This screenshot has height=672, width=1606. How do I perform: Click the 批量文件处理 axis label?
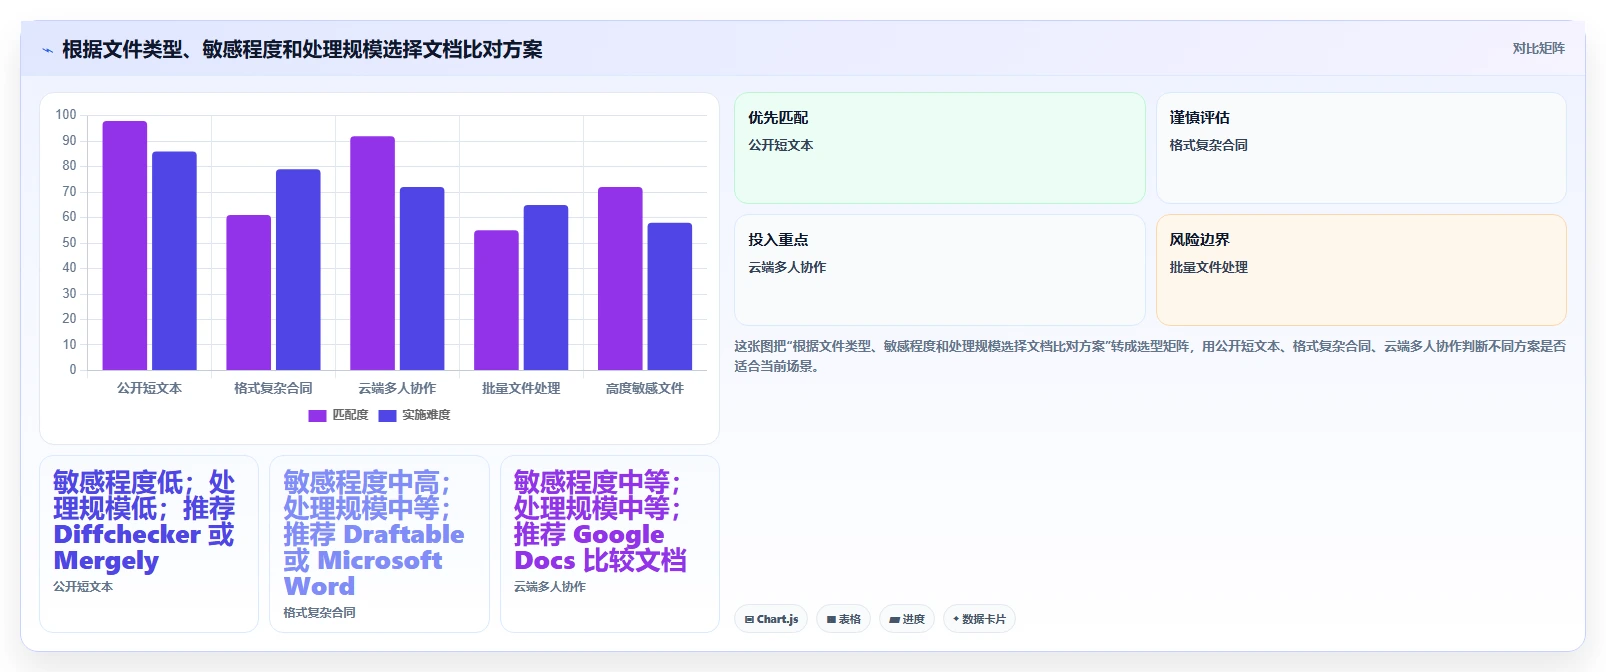click(521, 388)
